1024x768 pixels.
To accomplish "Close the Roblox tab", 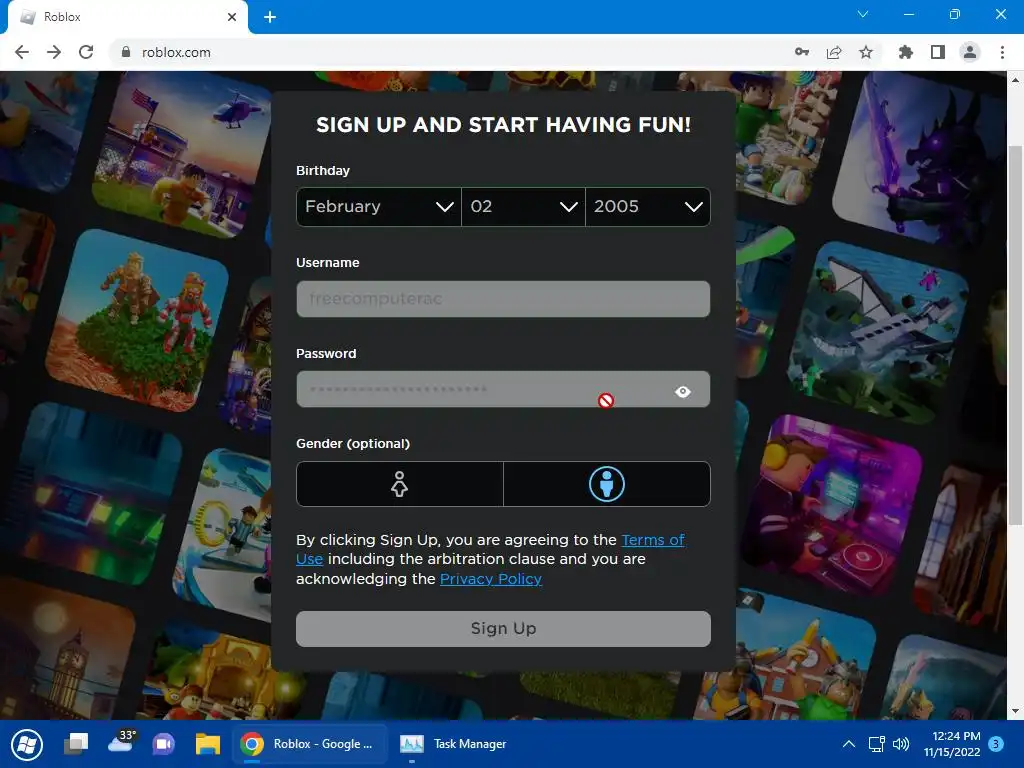I will point(232,17).
